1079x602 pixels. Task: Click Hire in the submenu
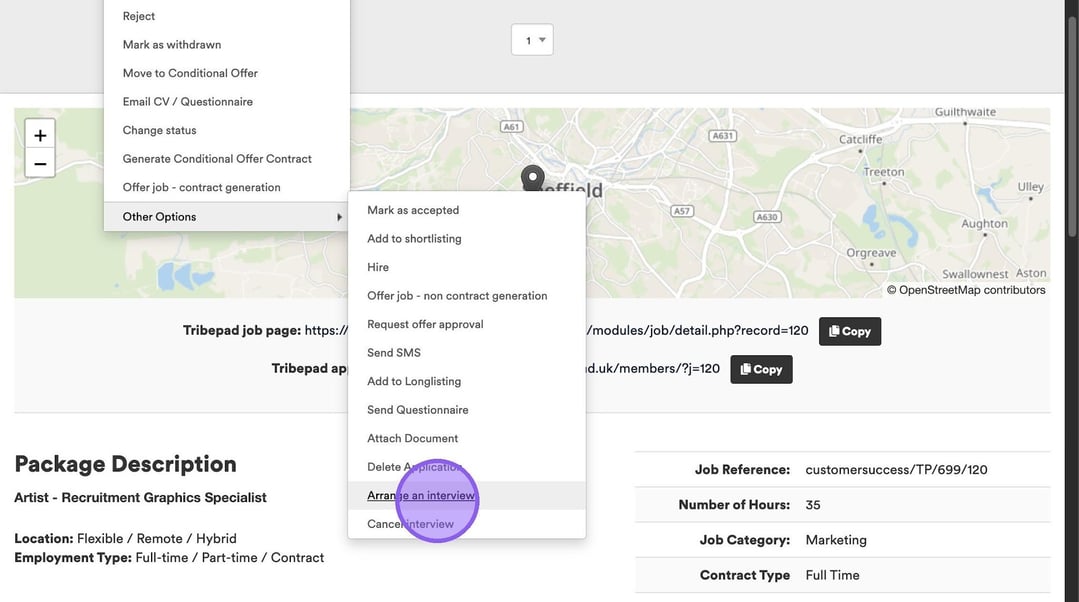tap(378, 267)
